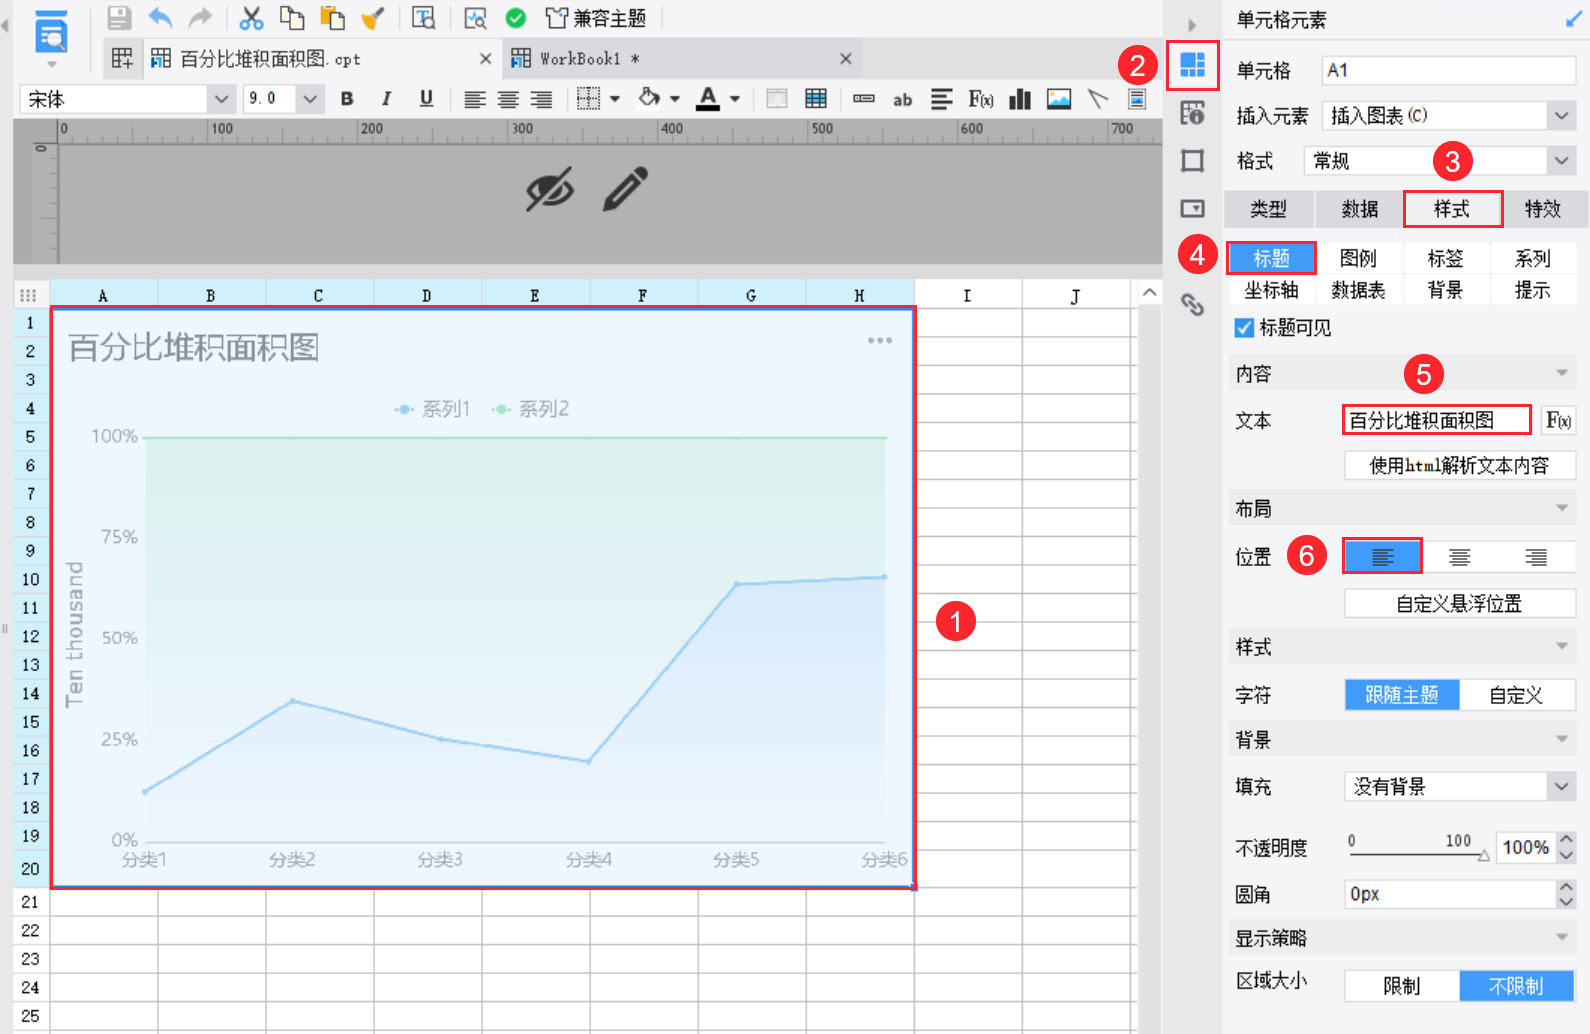Switch to the 样式 tab
Screen dimensions: 1590x1034
pos(1452,209)
